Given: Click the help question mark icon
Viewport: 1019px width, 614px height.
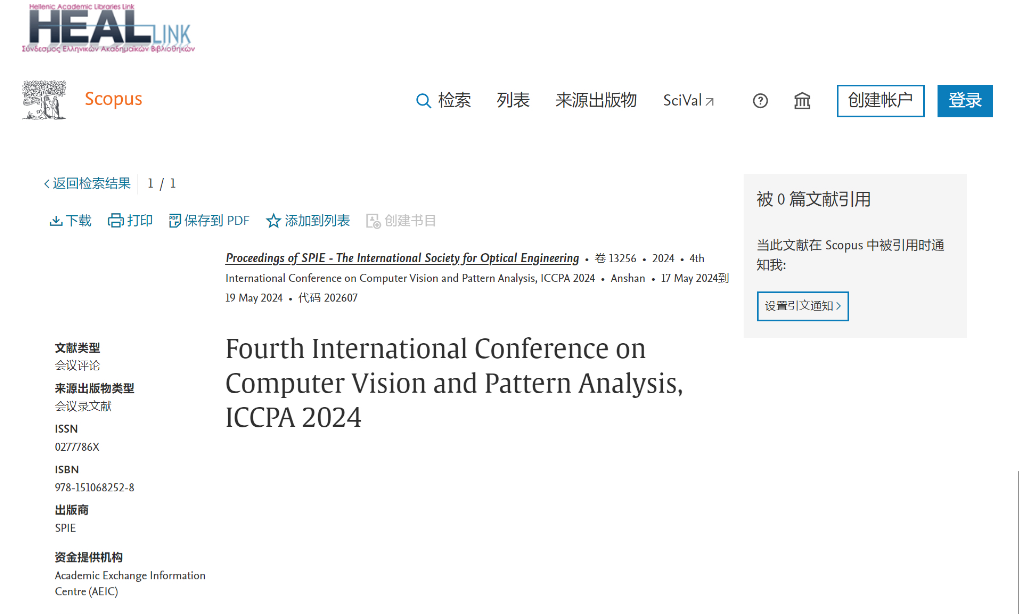Looking at the screenshot, I should [x=760, y=101].
